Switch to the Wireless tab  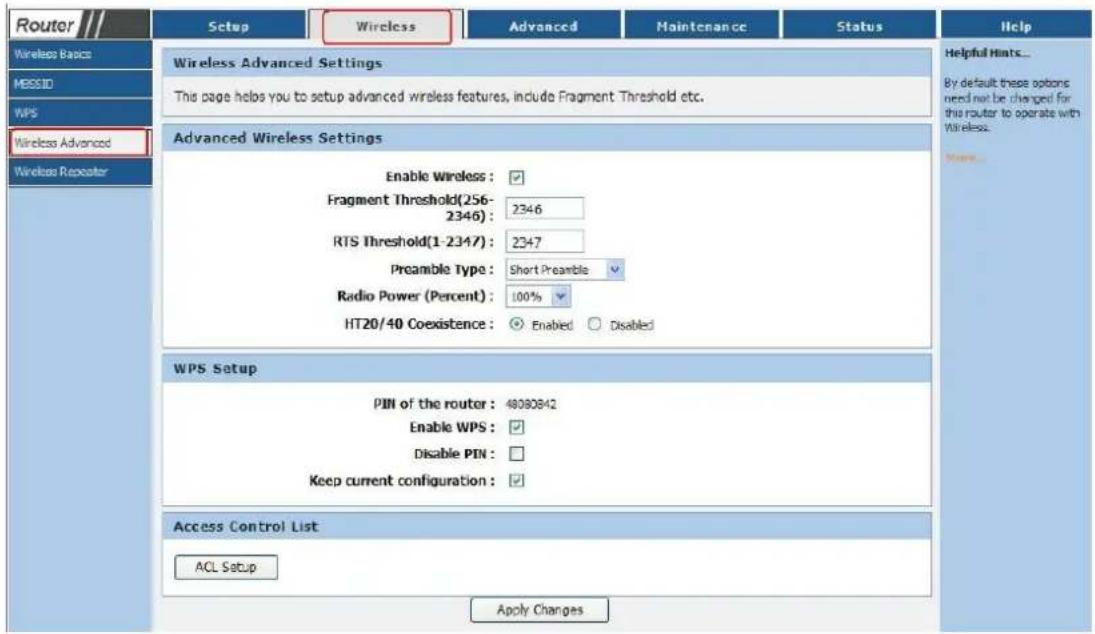(386, 27)
